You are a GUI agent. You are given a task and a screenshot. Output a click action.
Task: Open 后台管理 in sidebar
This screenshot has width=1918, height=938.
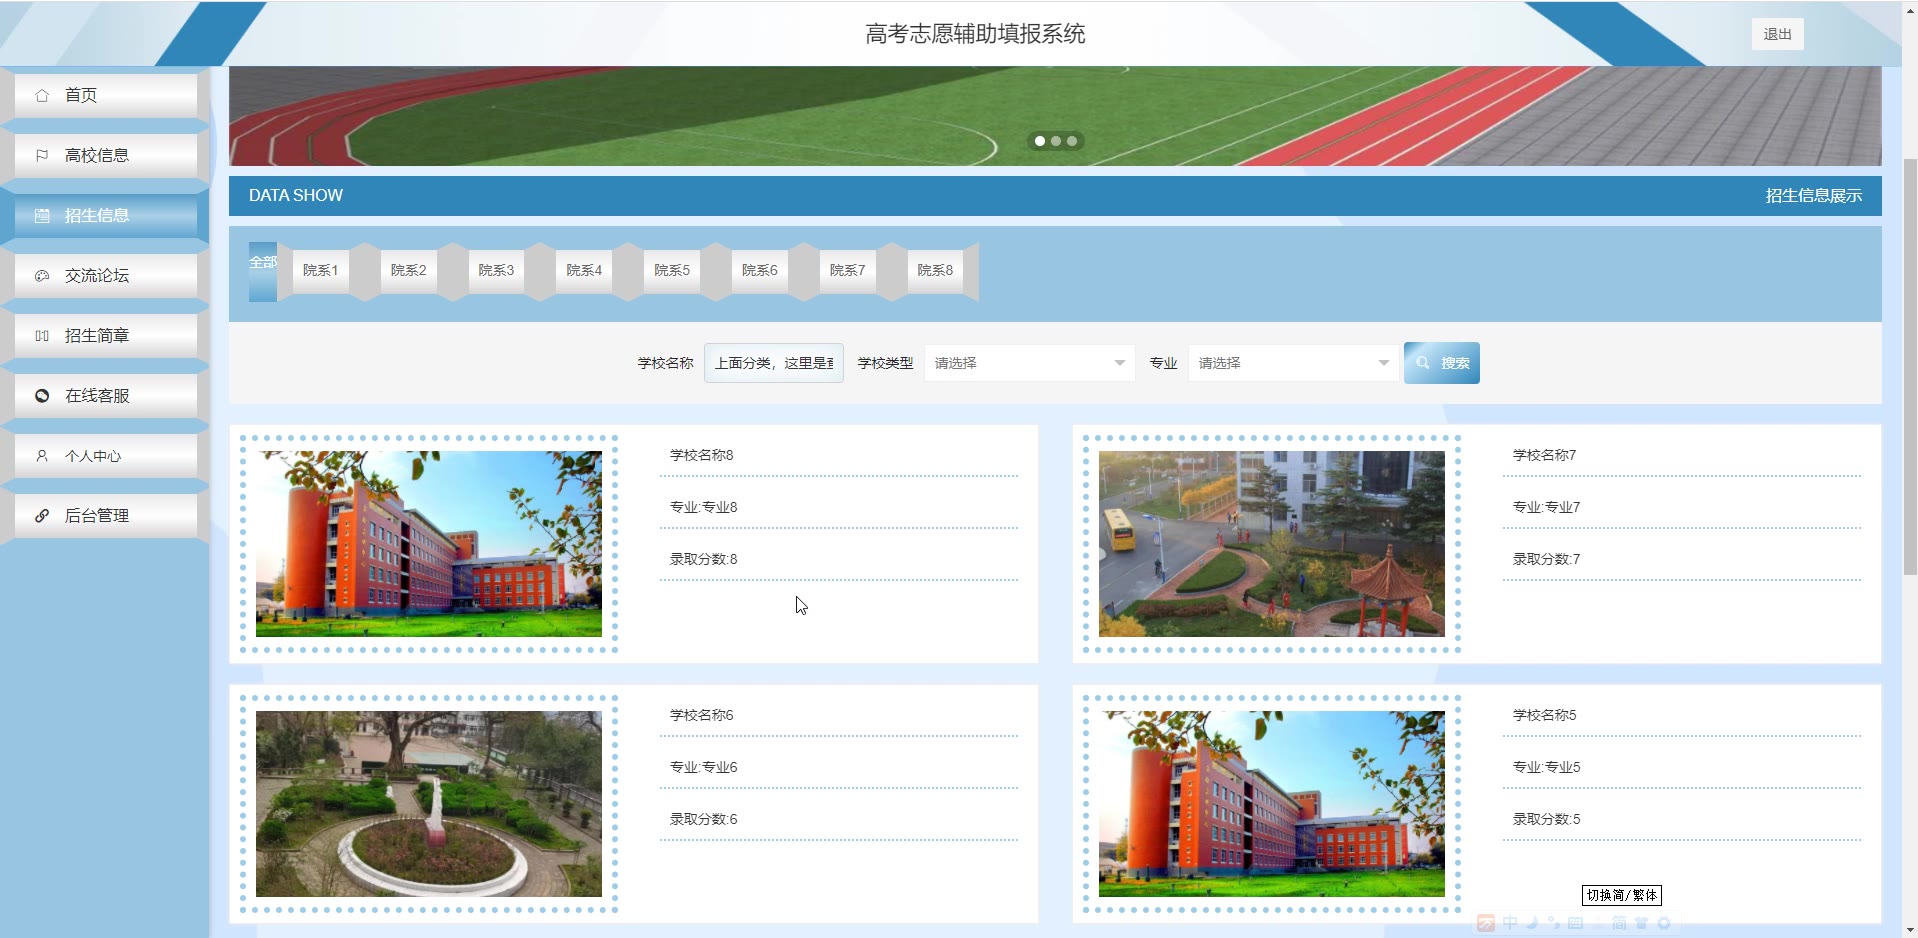pyautogui.click(x=106, y=515)
